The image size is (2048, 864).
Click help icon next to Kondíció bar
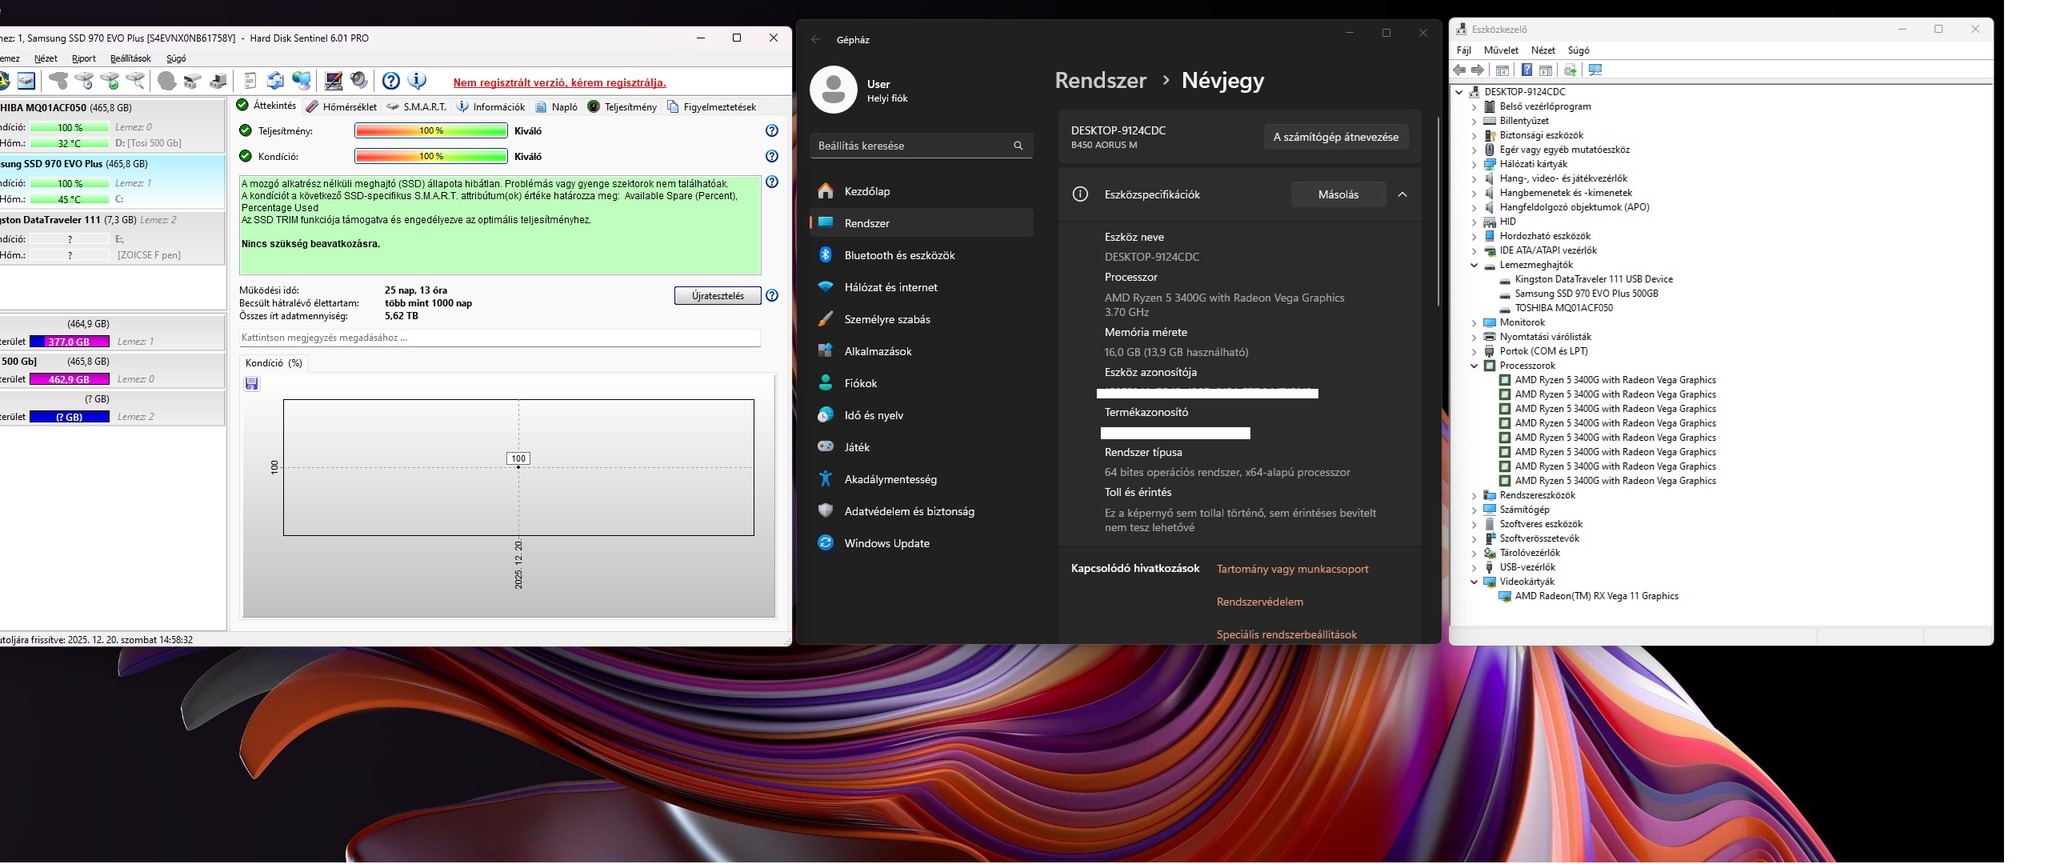click(x=772, y=156)
